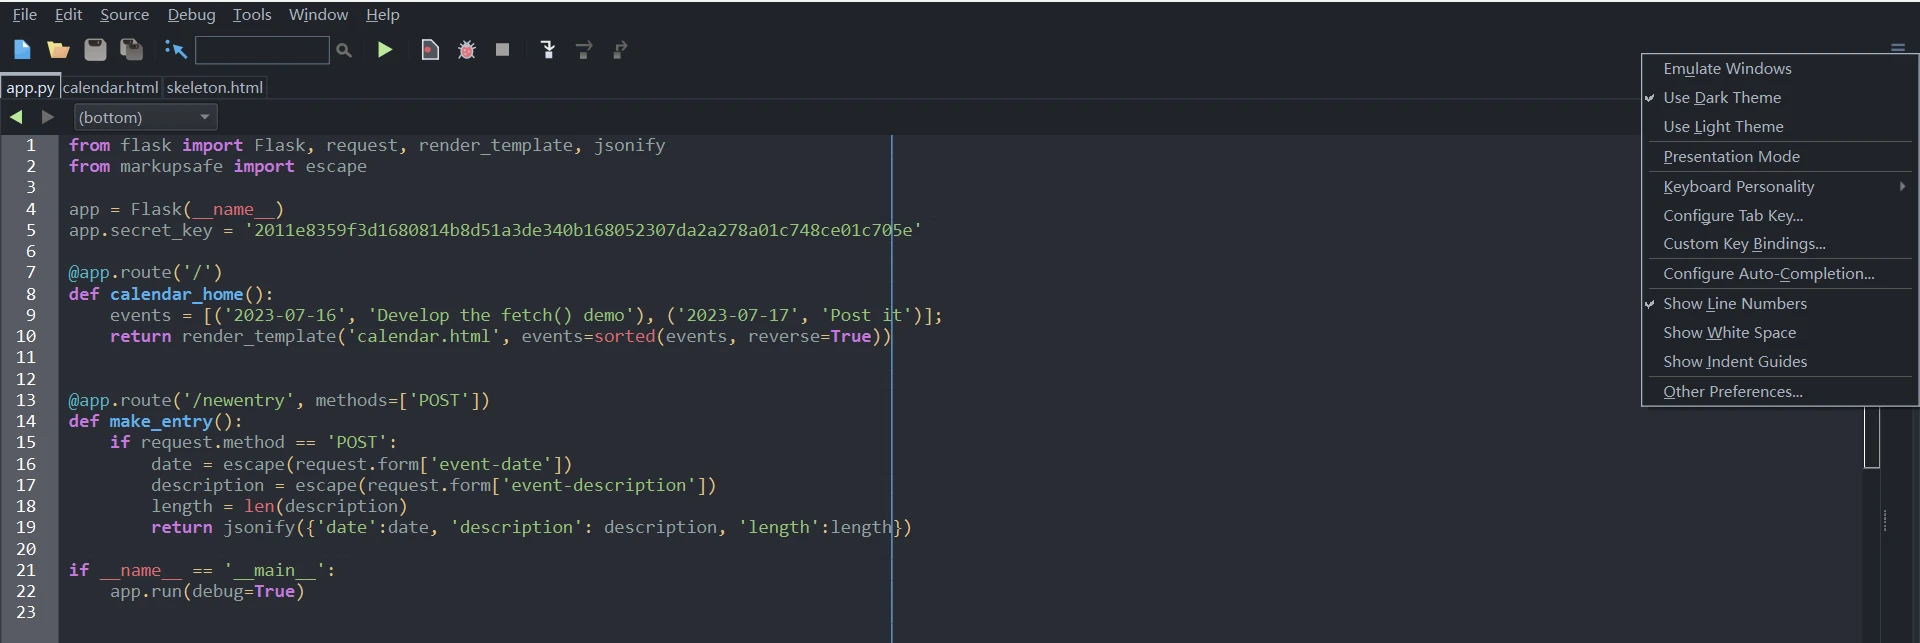
Task: Start debugging with green play icon
Action: pyautogui.click(x=385, y=50)
